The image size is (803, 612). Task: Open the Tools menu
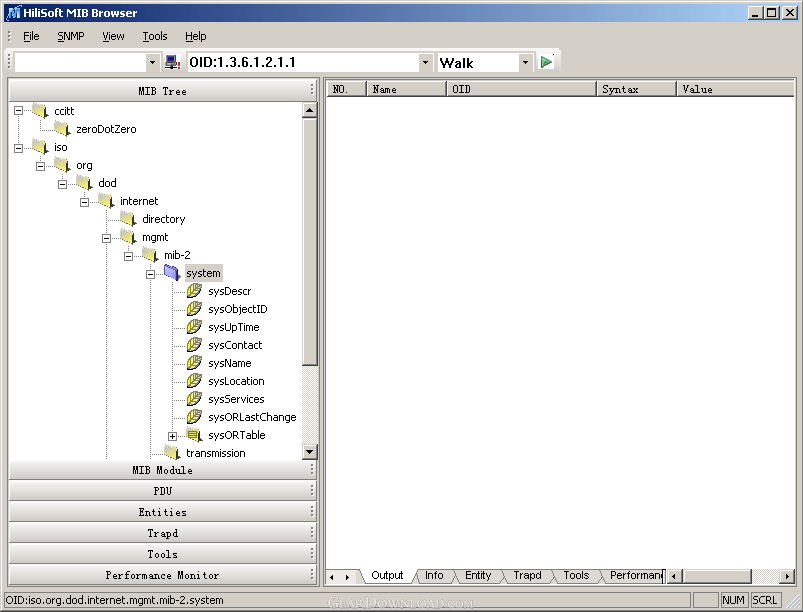155,36
